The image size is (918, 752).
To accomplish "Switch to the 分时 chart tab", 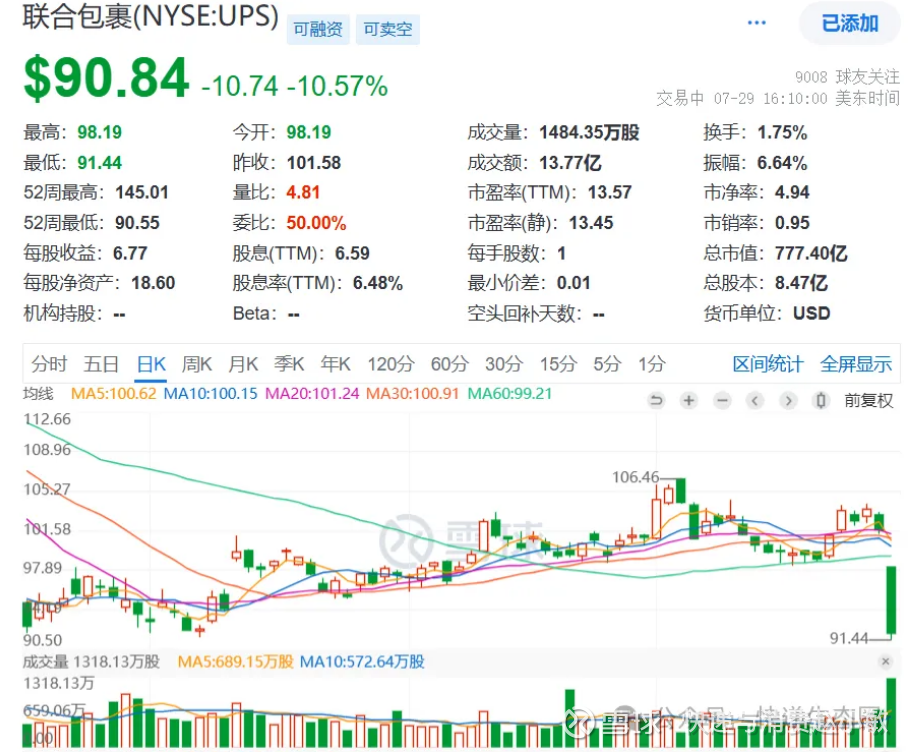I will [x=49, y=364].
